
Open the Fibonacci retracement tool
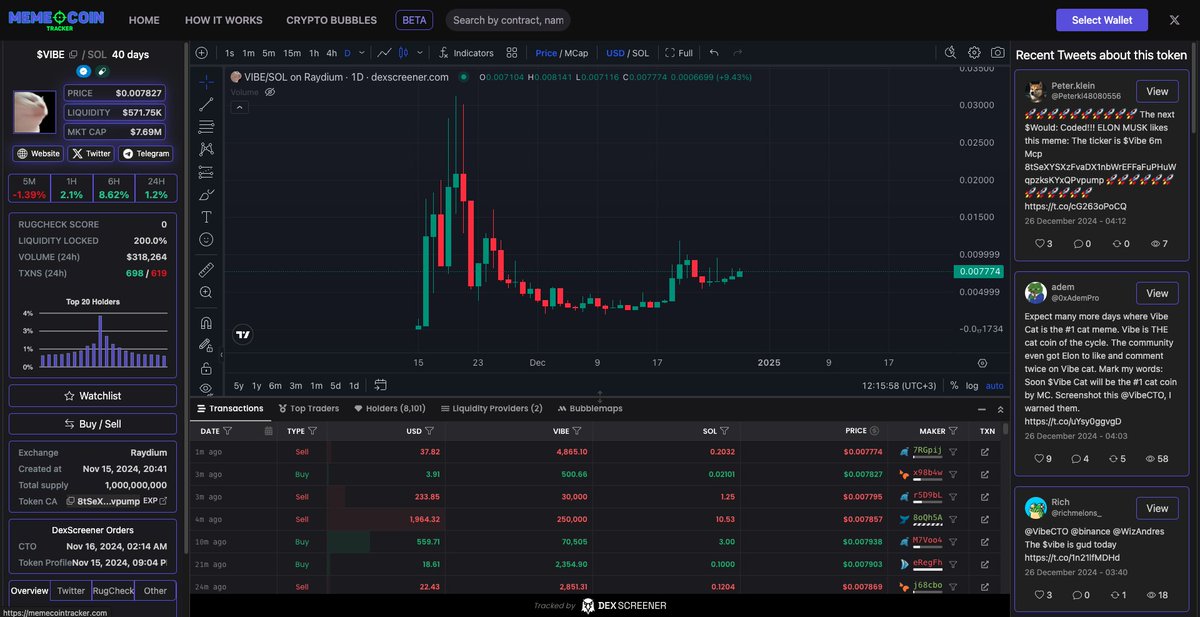pyautogui.click(x=206, y=126)
